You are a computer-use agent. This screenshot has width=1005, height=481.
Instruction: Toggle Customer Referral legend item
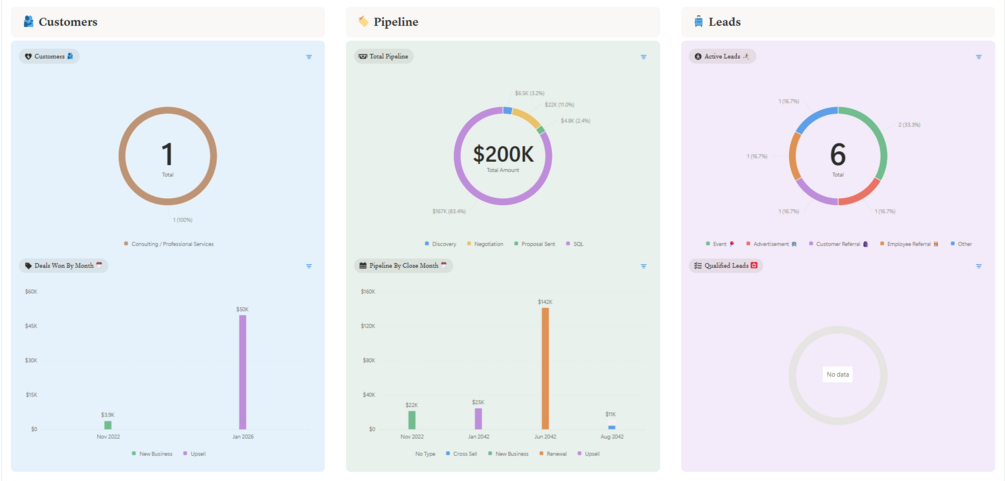coord(838,244)
